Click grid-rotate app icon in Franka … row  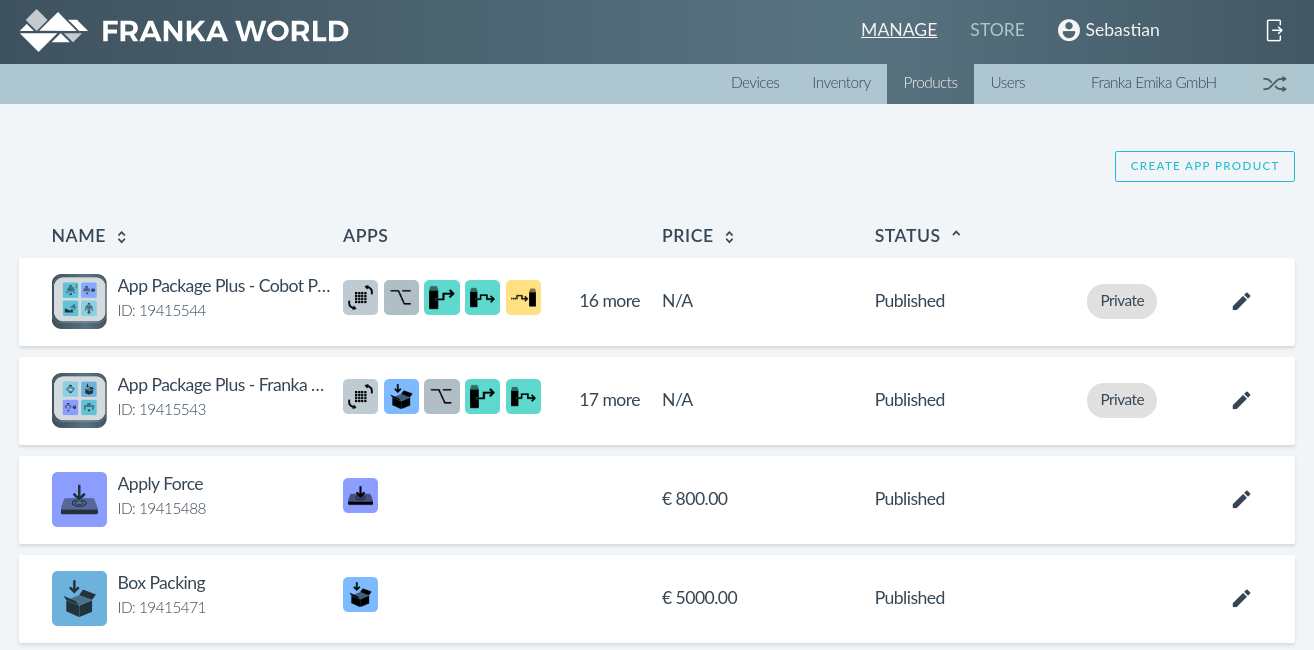tap(361, 397)
